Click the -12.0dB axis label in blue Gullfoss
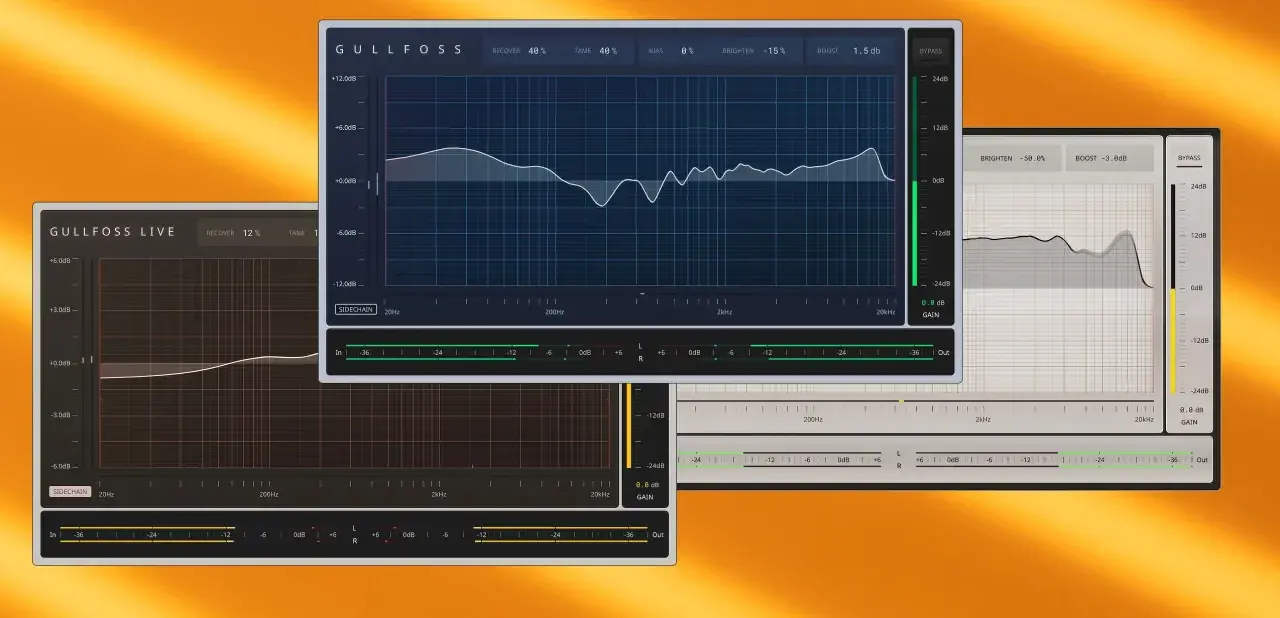 pyautogui.click(x=344, y=284)
